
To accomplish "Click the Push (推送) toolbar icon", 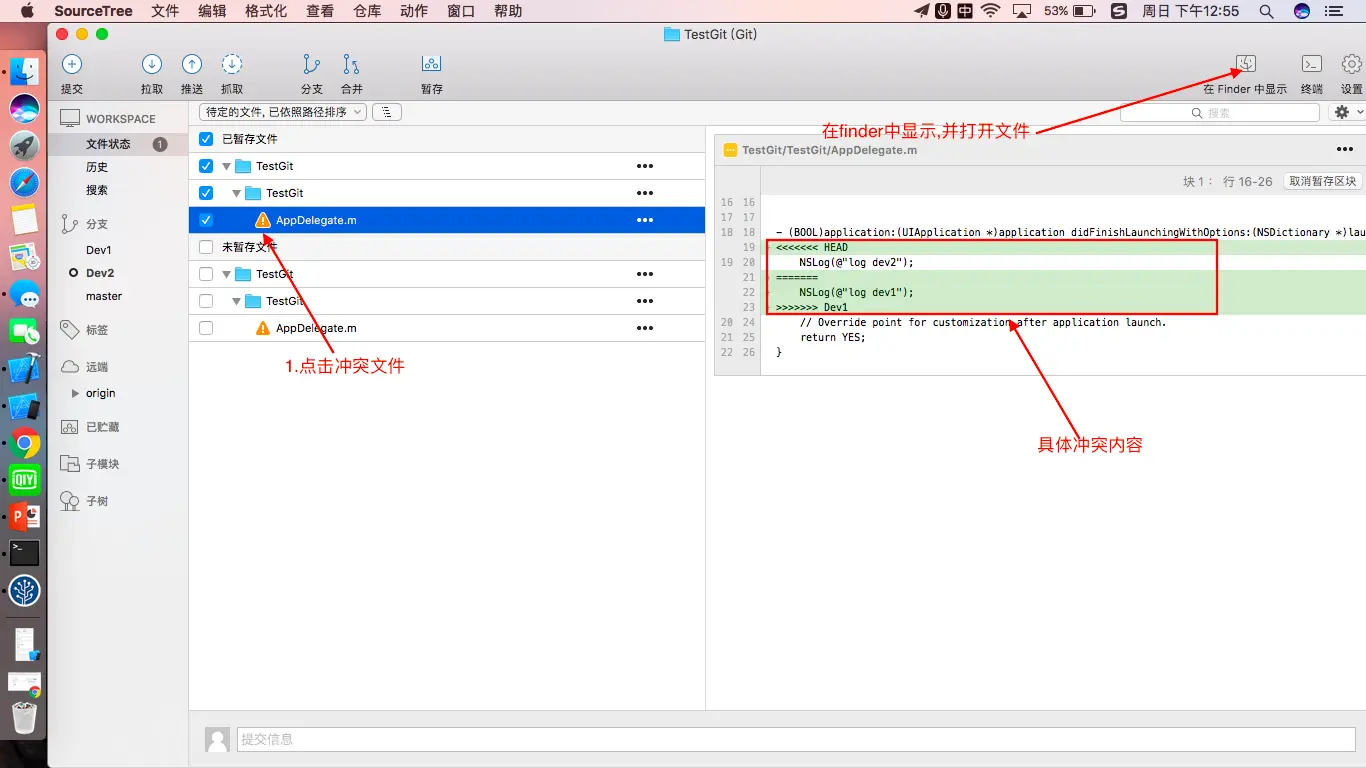I will click(192, 65).
